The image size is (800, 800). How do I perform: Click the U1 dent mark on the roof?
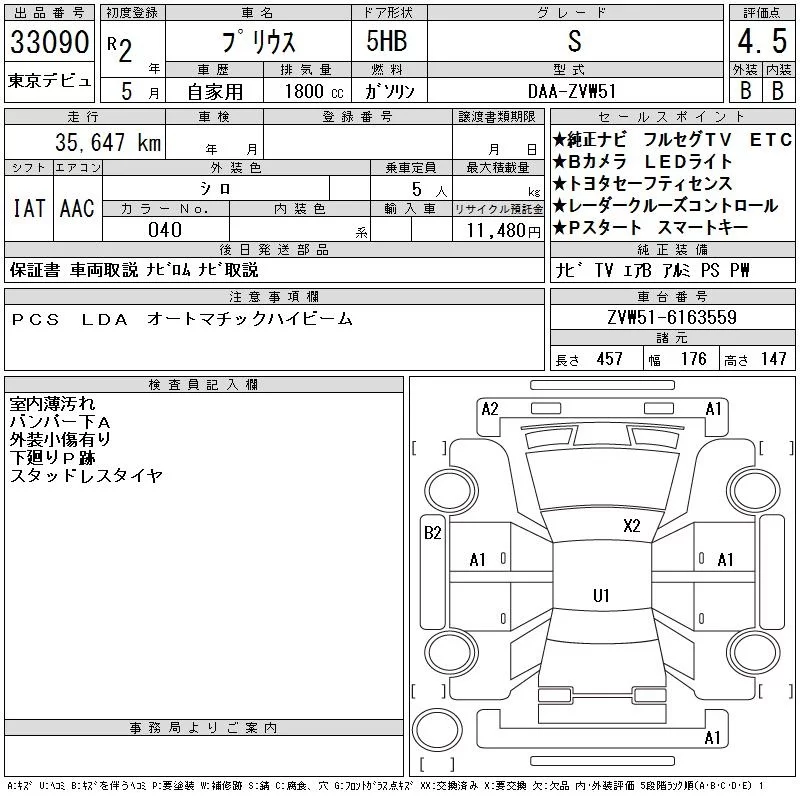601,595
